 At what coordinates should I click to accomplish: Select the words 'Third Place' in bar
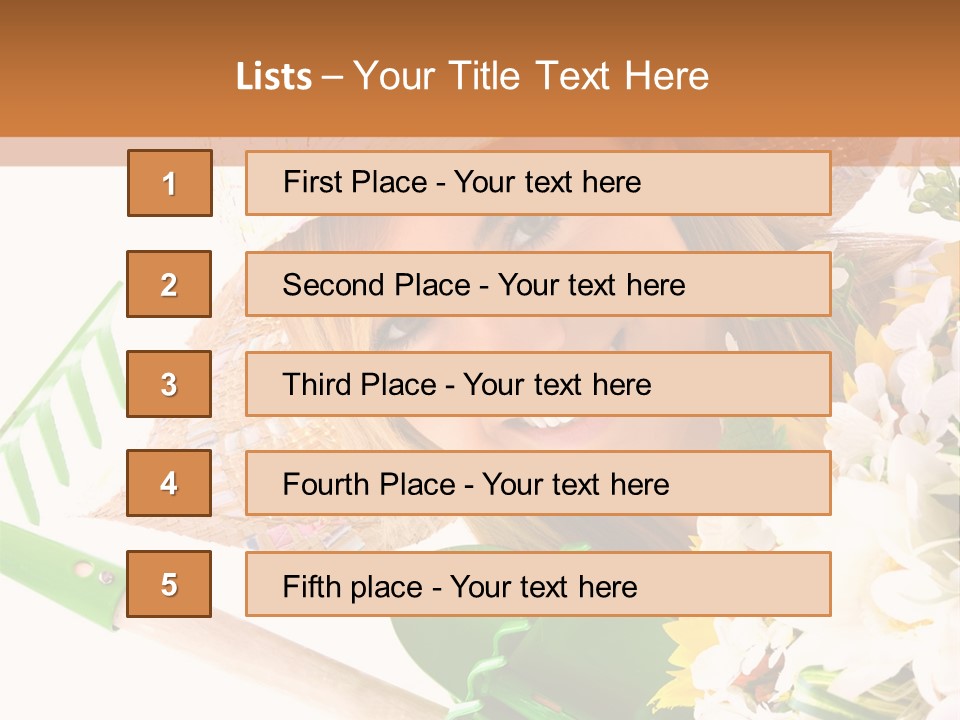pos(359,384)
